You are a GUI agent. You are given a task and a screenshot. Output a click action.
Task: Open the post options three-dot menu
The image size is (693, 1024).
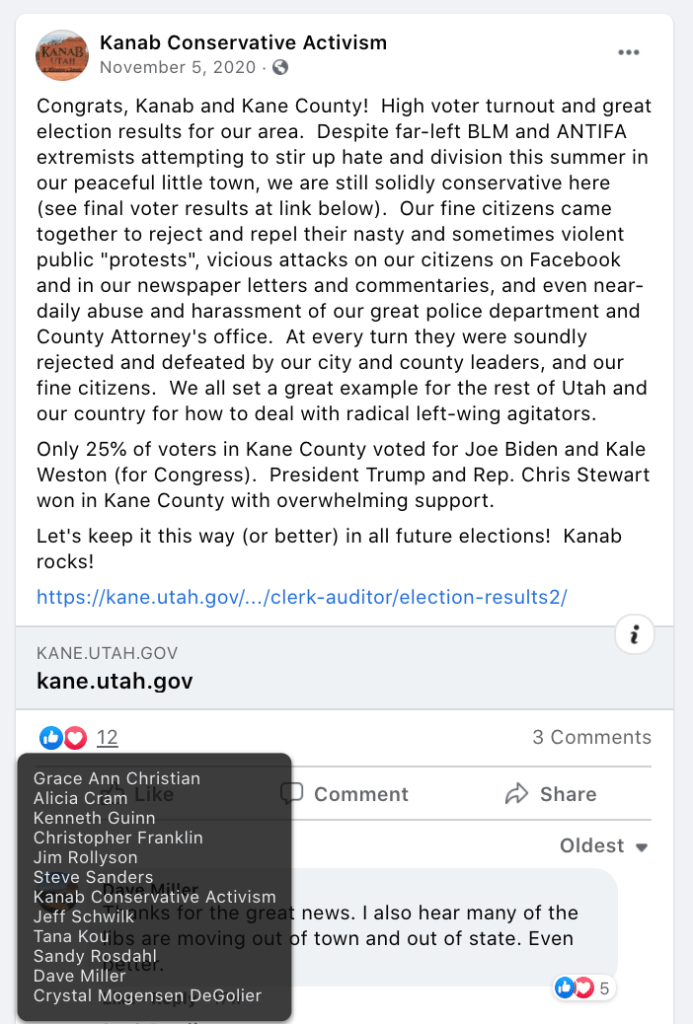pyautogui.click(x=628, y=53)
